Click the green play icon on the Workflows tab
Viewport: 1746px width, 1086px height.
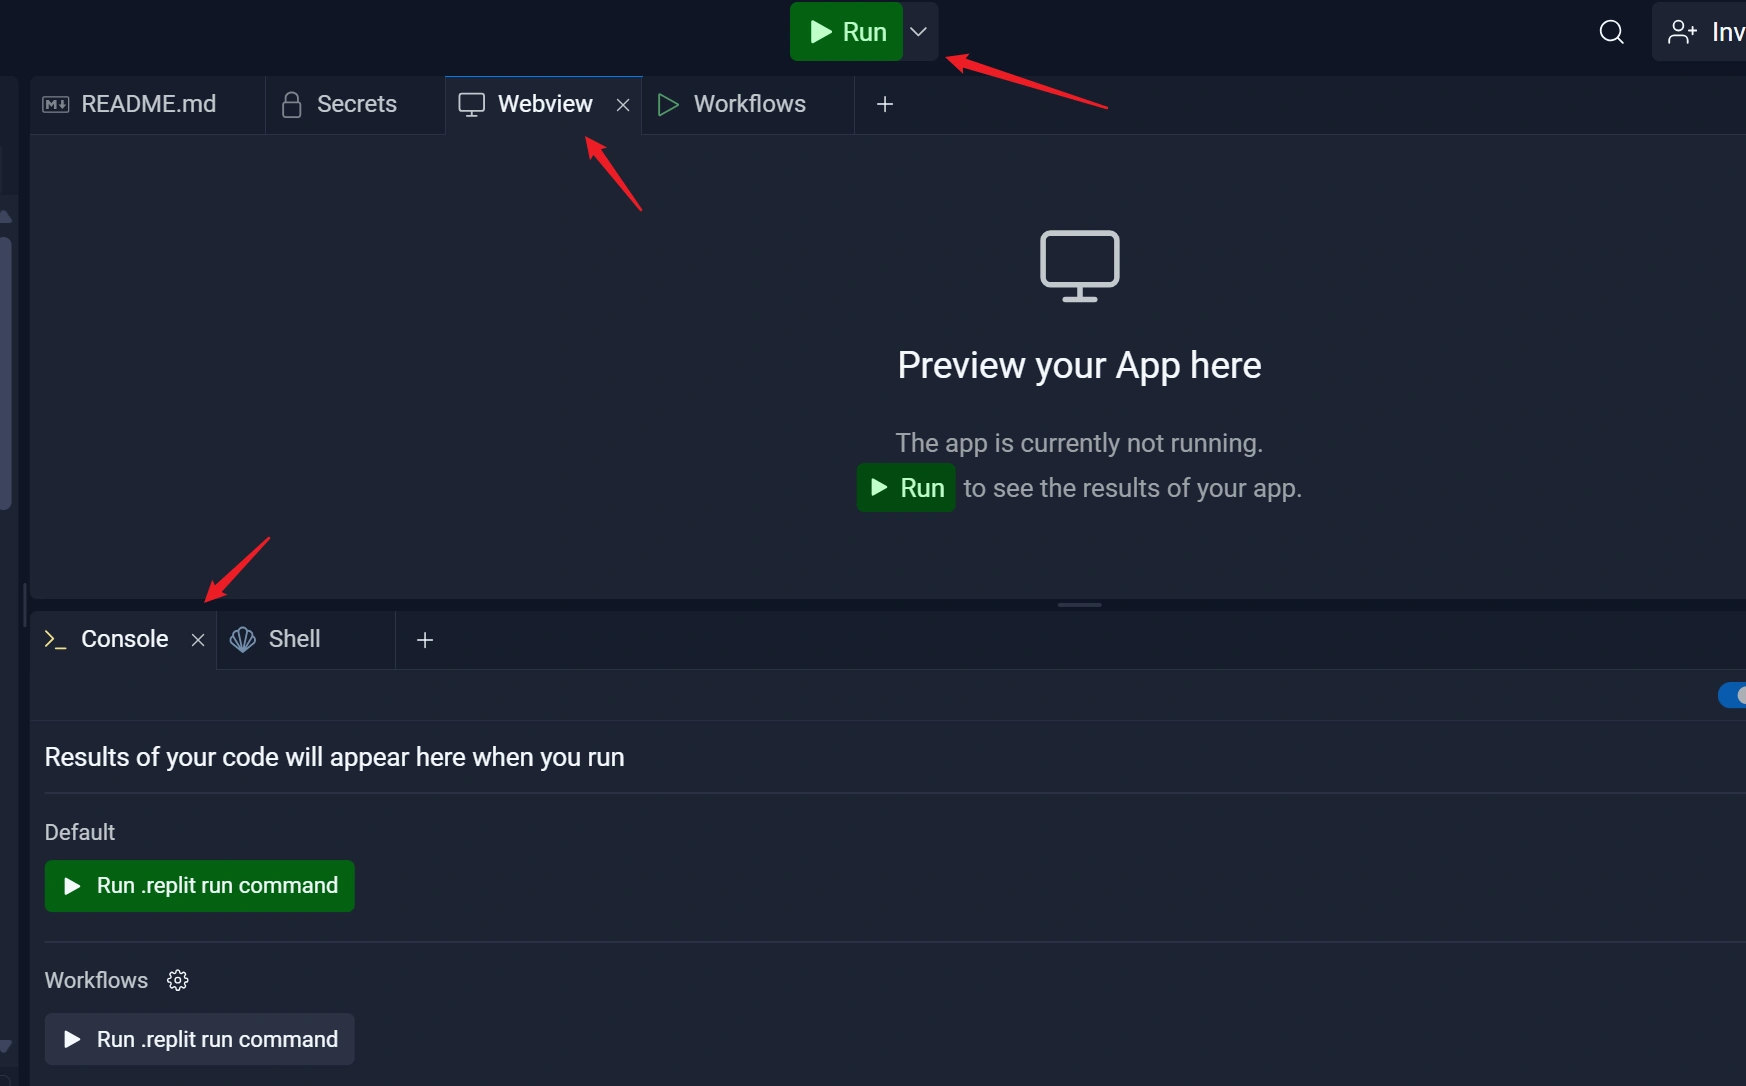(x=667, y=104)
